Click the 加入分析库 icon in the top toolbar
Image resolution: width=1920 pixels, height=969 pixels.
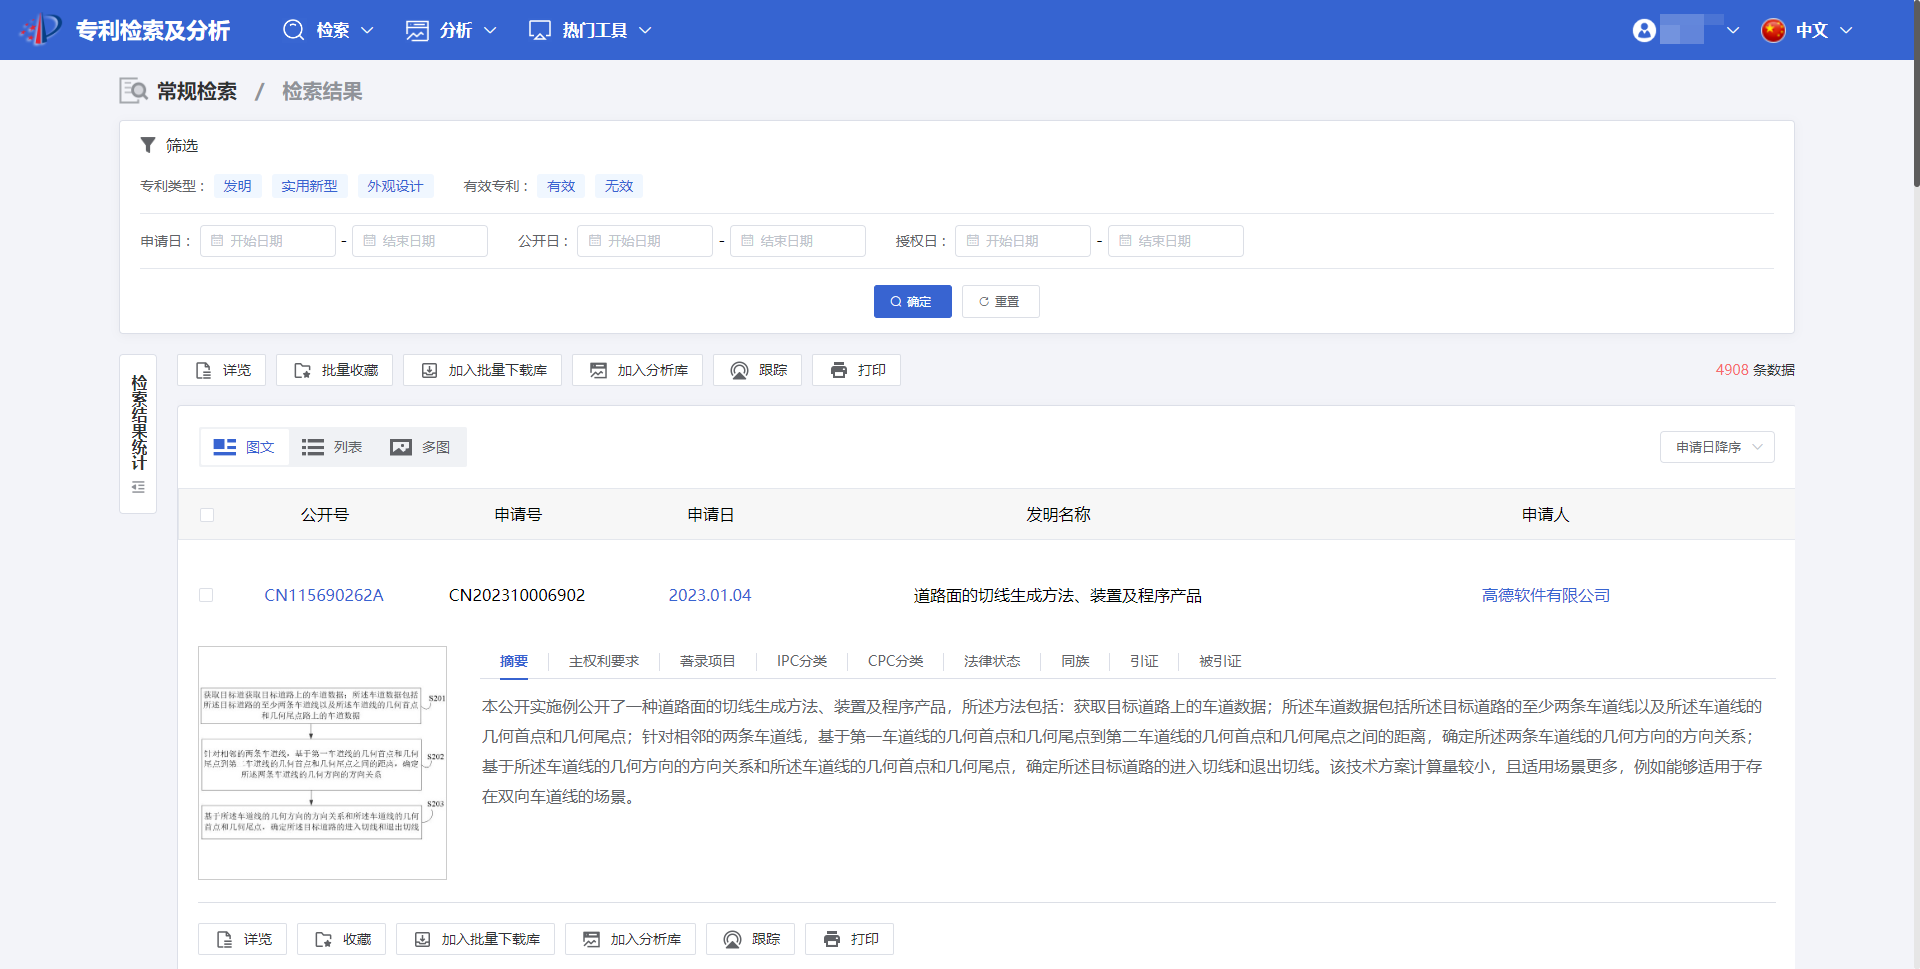pyautogui.click(x=598, y=371)
